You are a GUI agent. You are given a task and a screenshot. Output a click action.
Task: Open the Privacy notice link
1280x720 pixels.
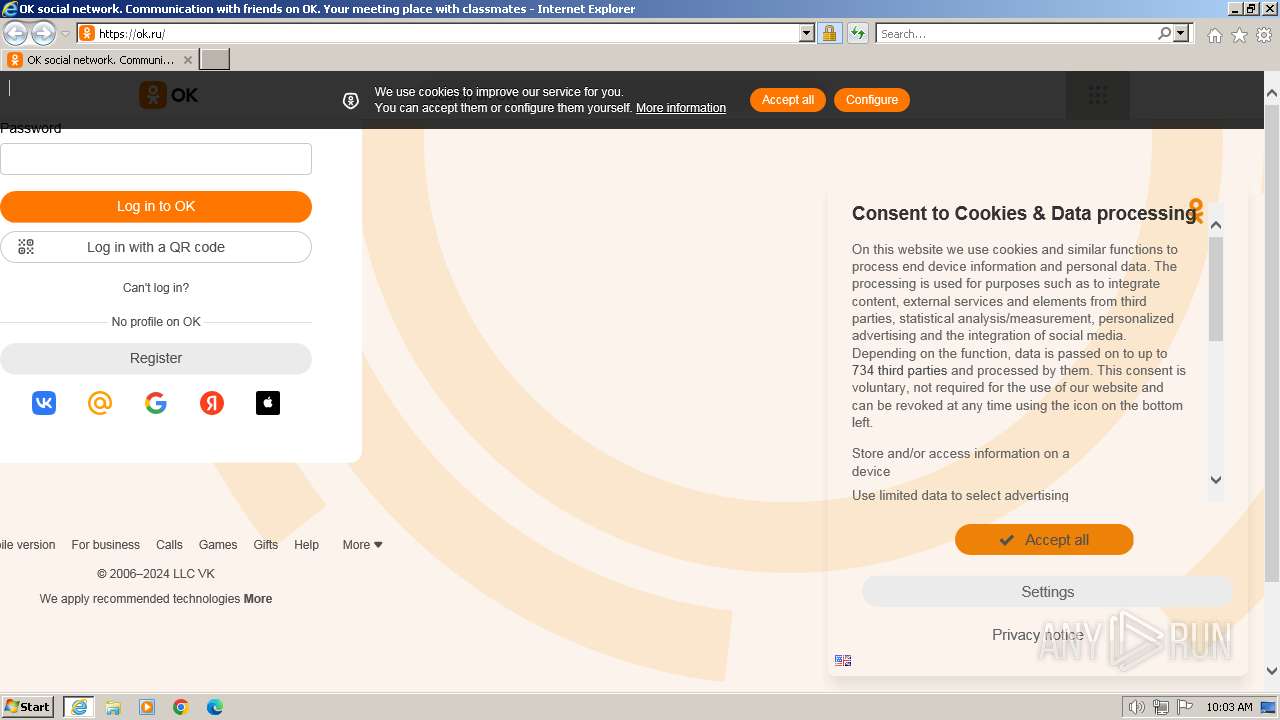click(1037, 635)
